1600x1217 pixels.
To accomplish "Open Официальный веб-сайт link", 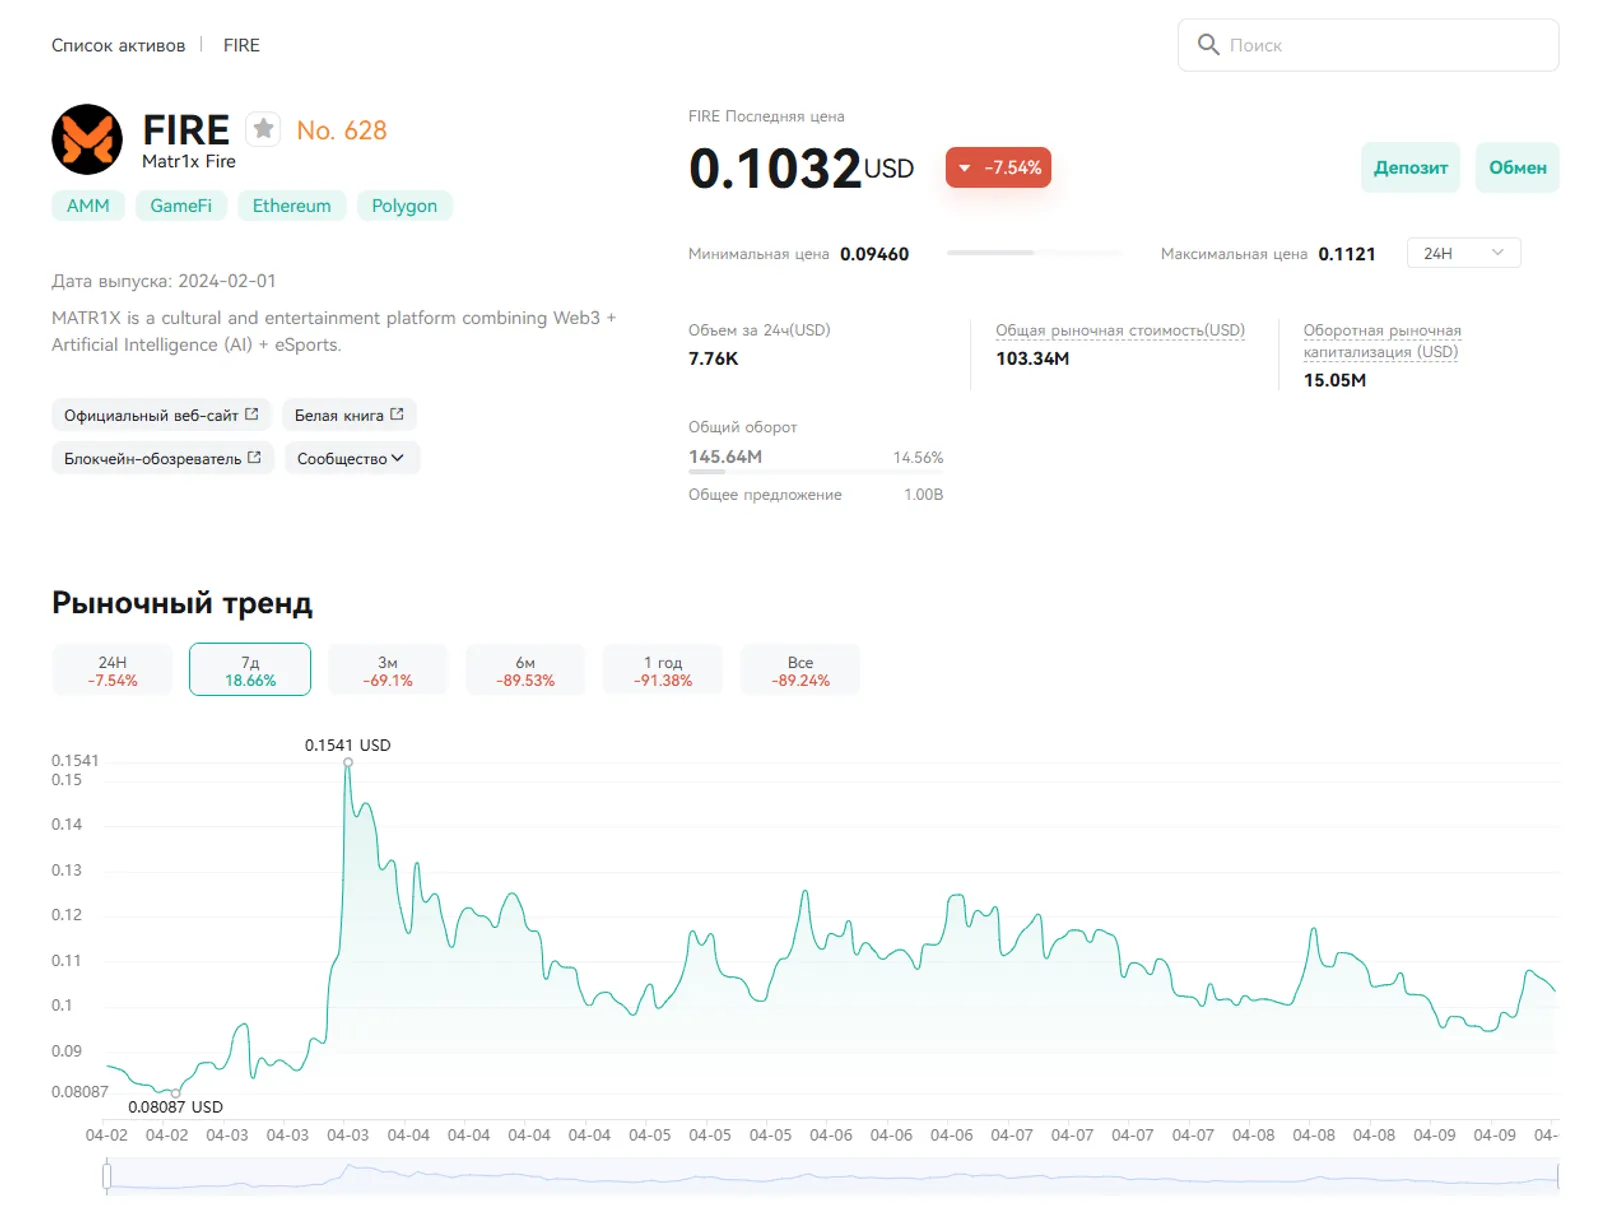I will [161, 415].
